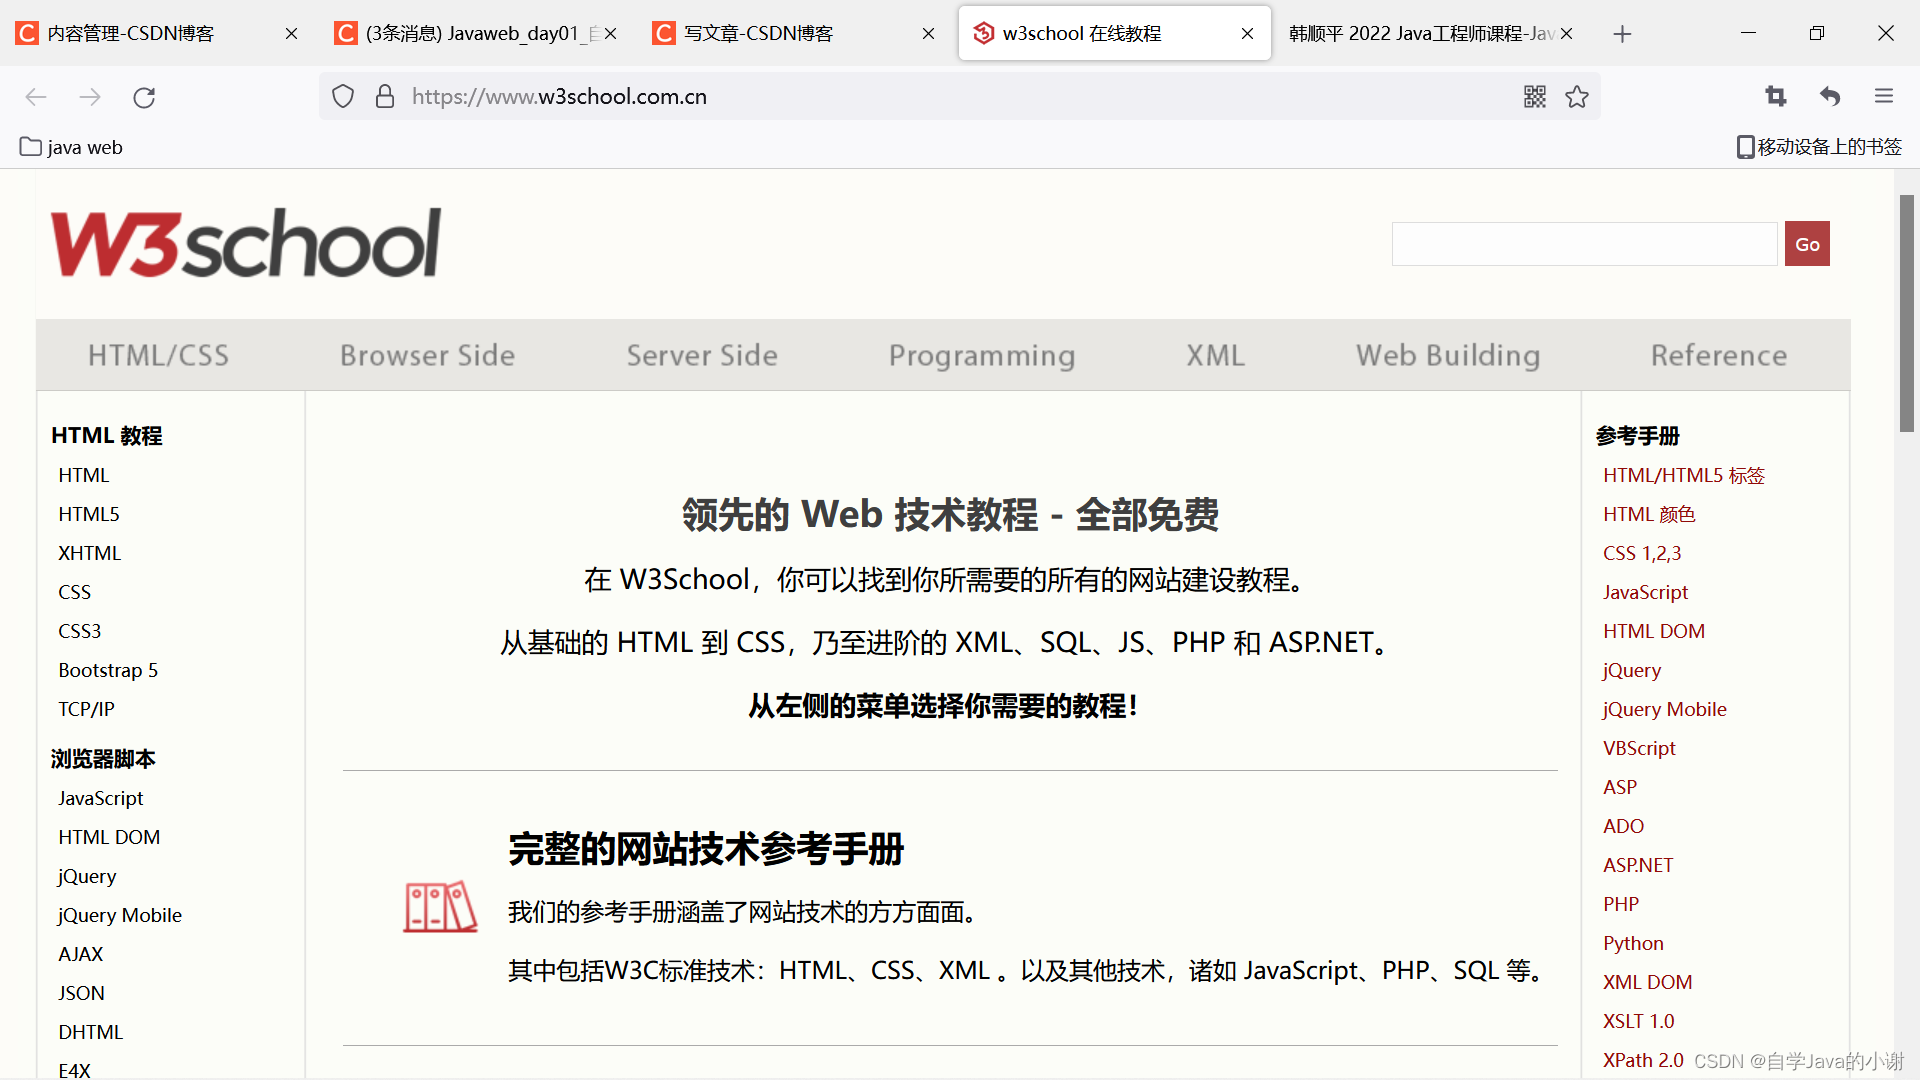The image size is (1920, 1080).
Task: Close the 写文章-CSDN博客 tab
Action: (928, 34)
